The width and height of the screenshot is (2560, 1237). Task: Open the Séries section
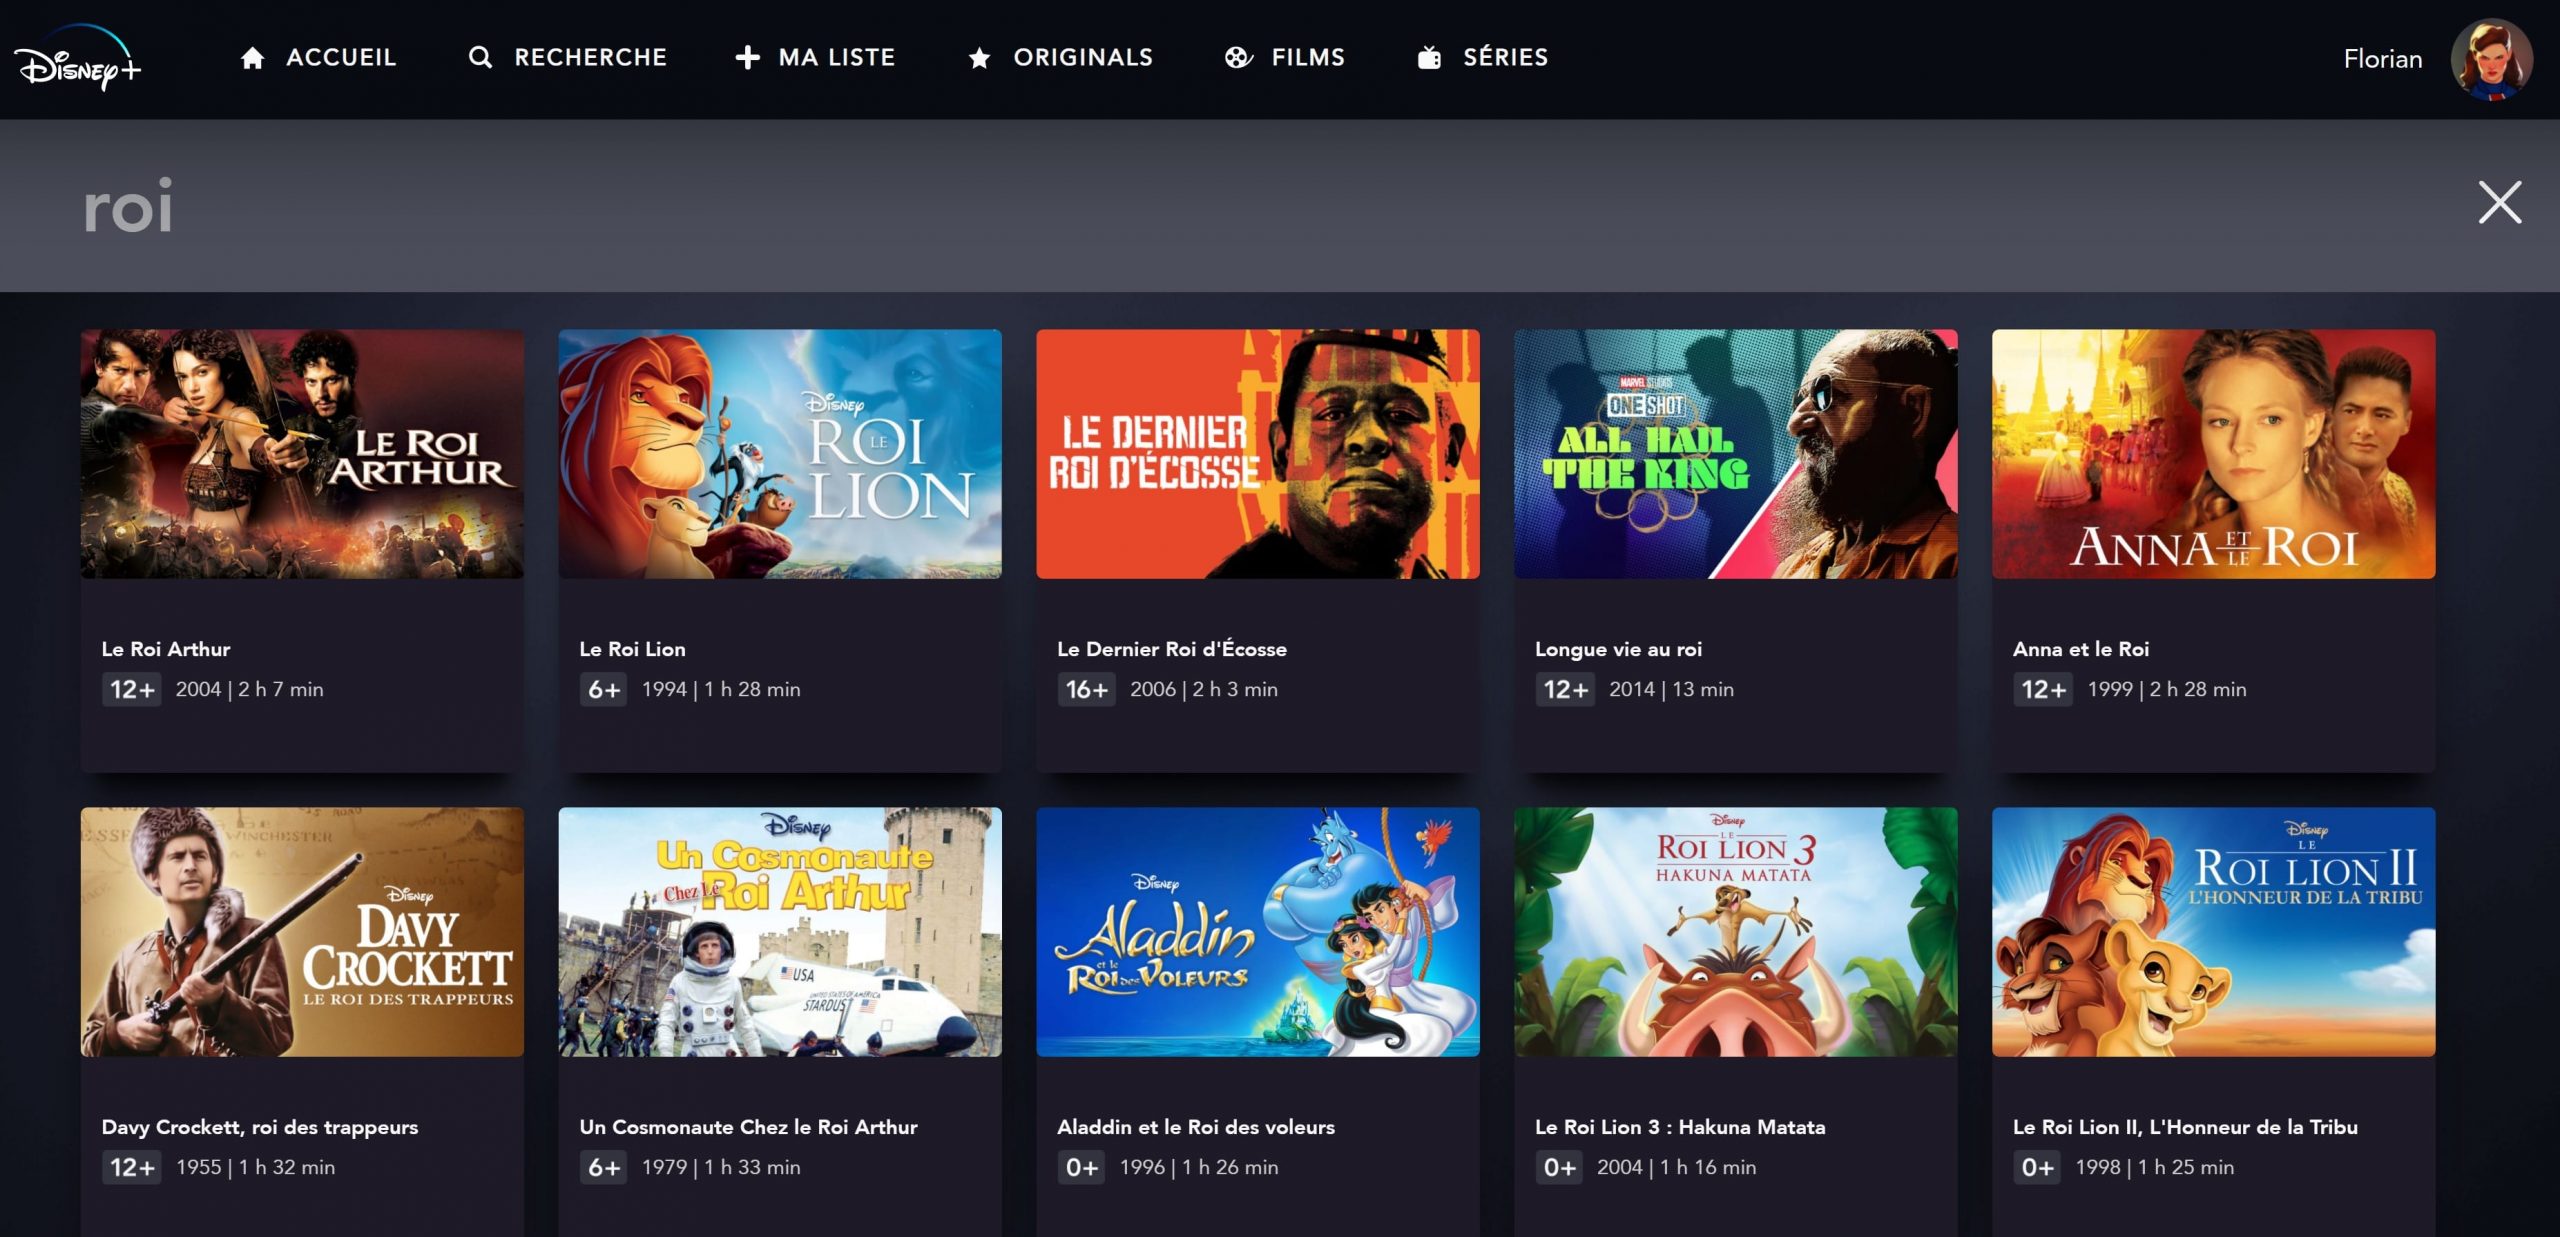point(1505,57)
